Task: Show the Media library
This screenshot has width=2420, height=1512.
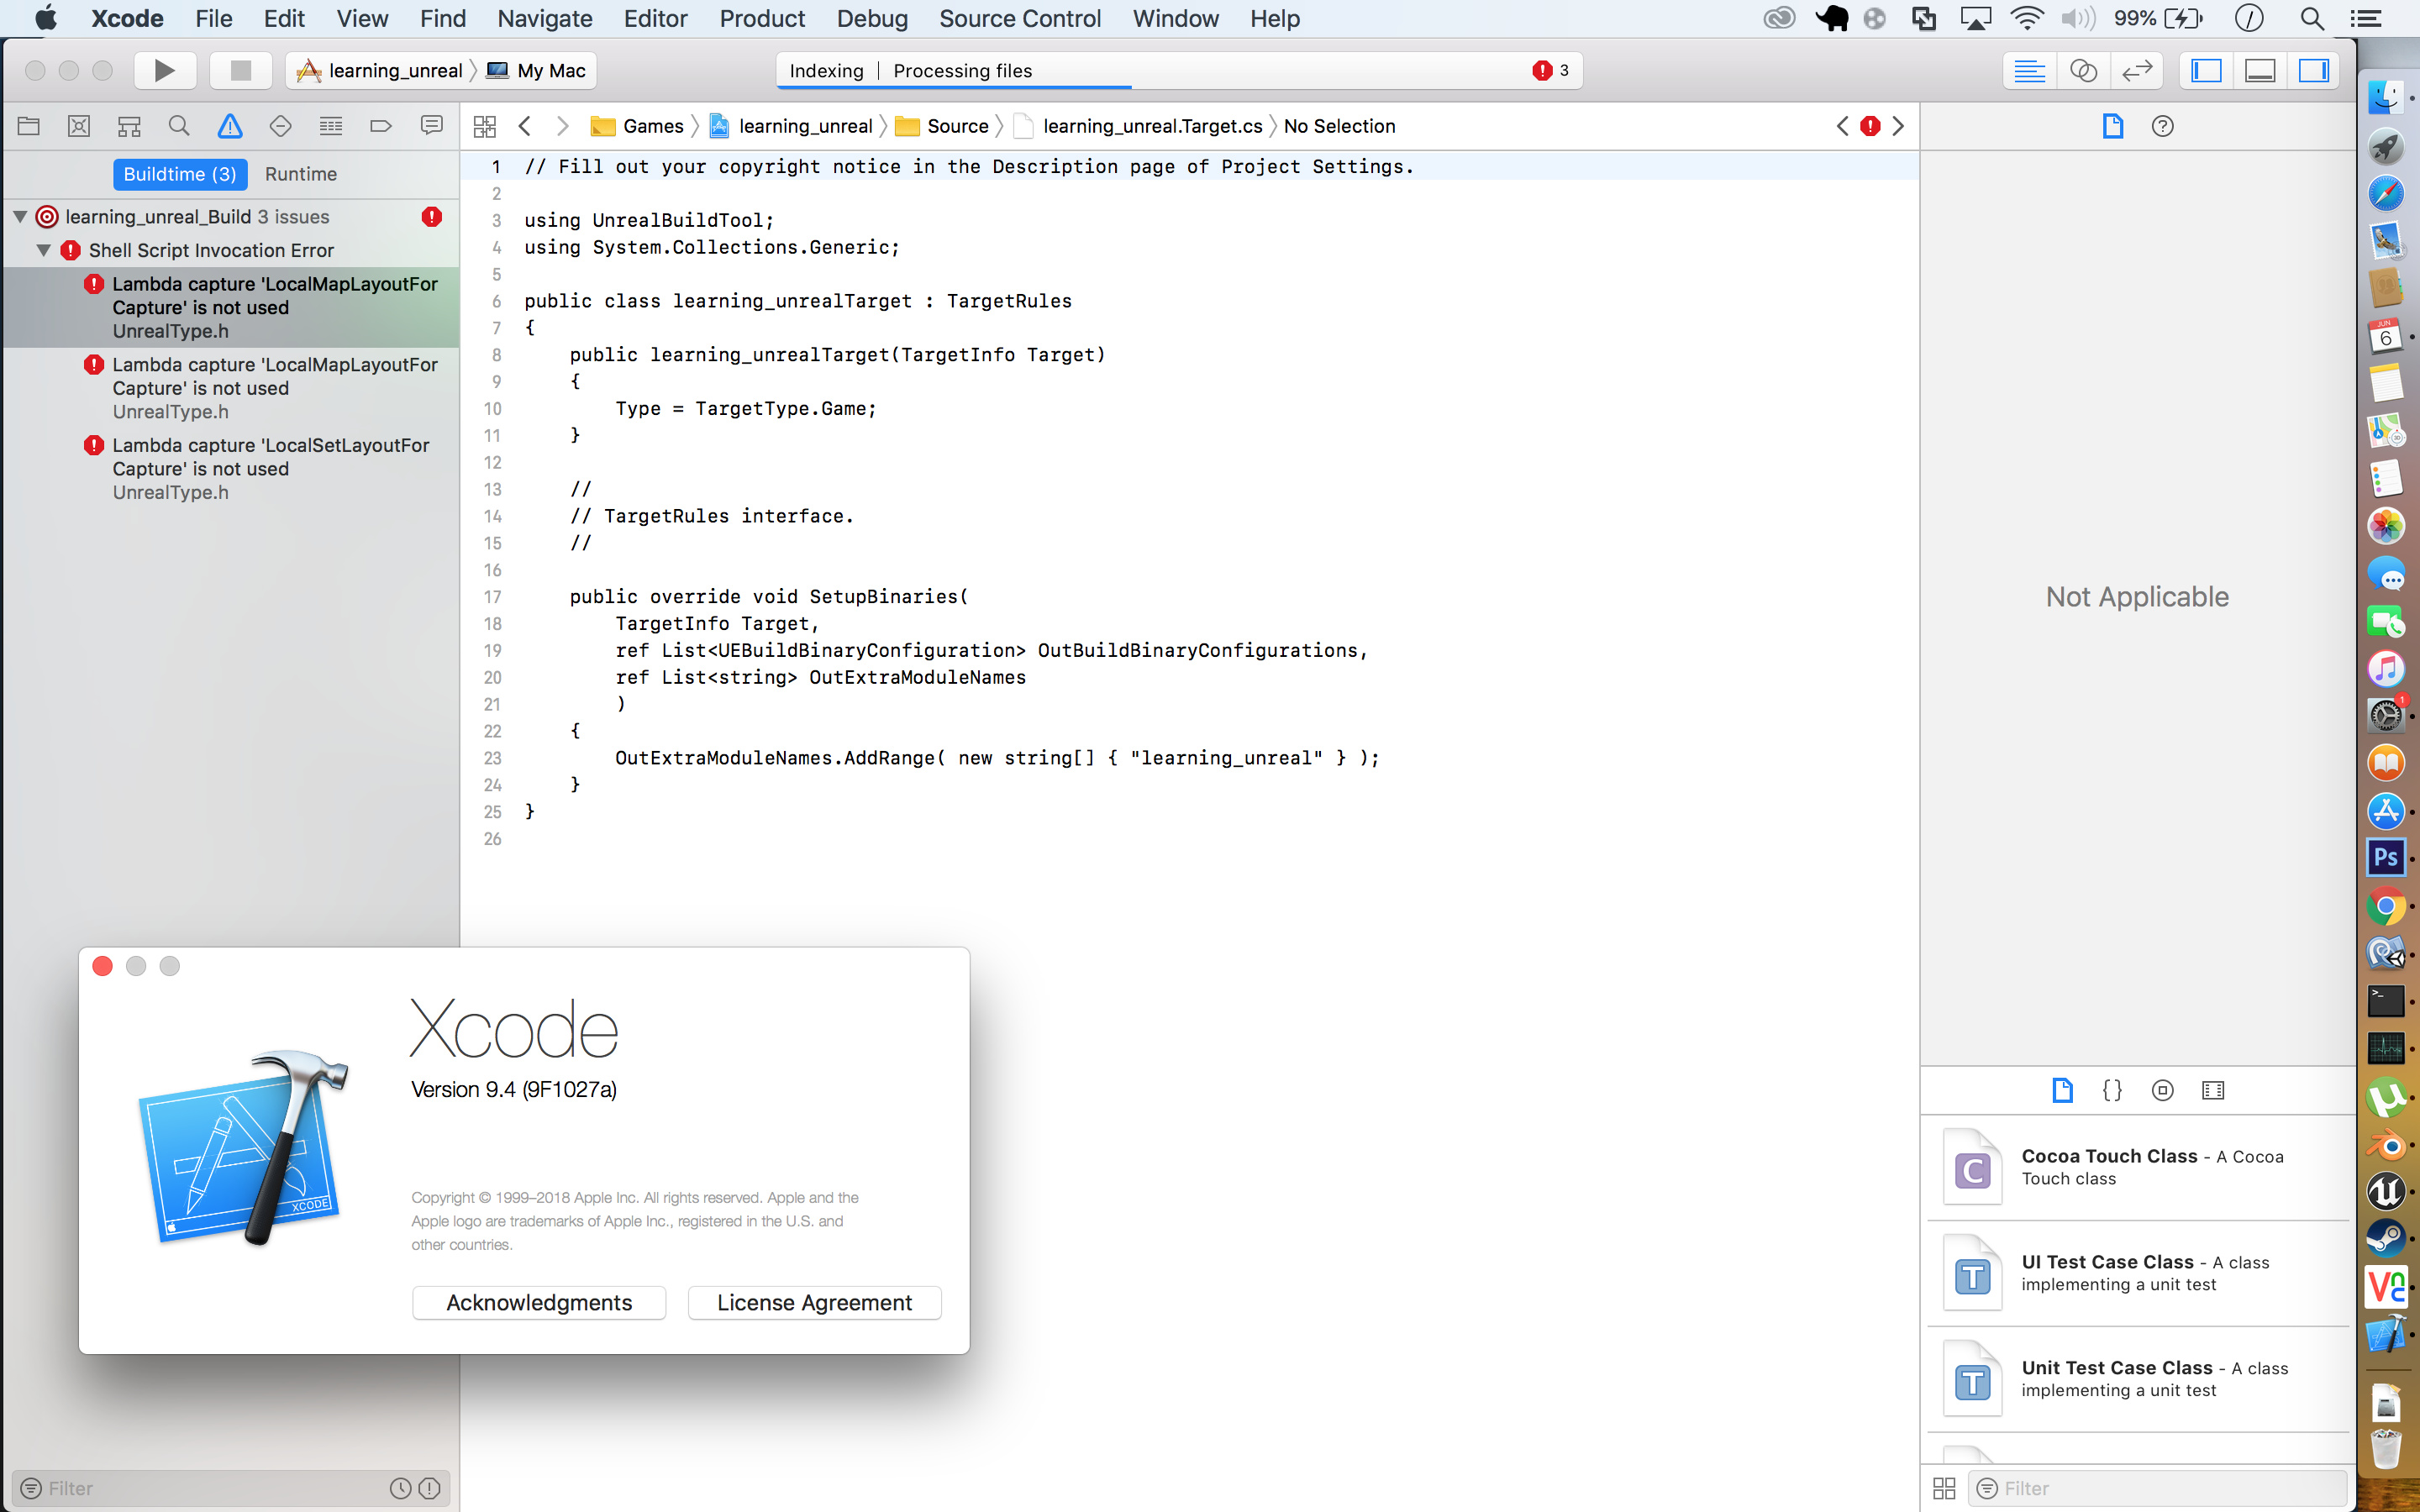Action: [2213, 1090]
